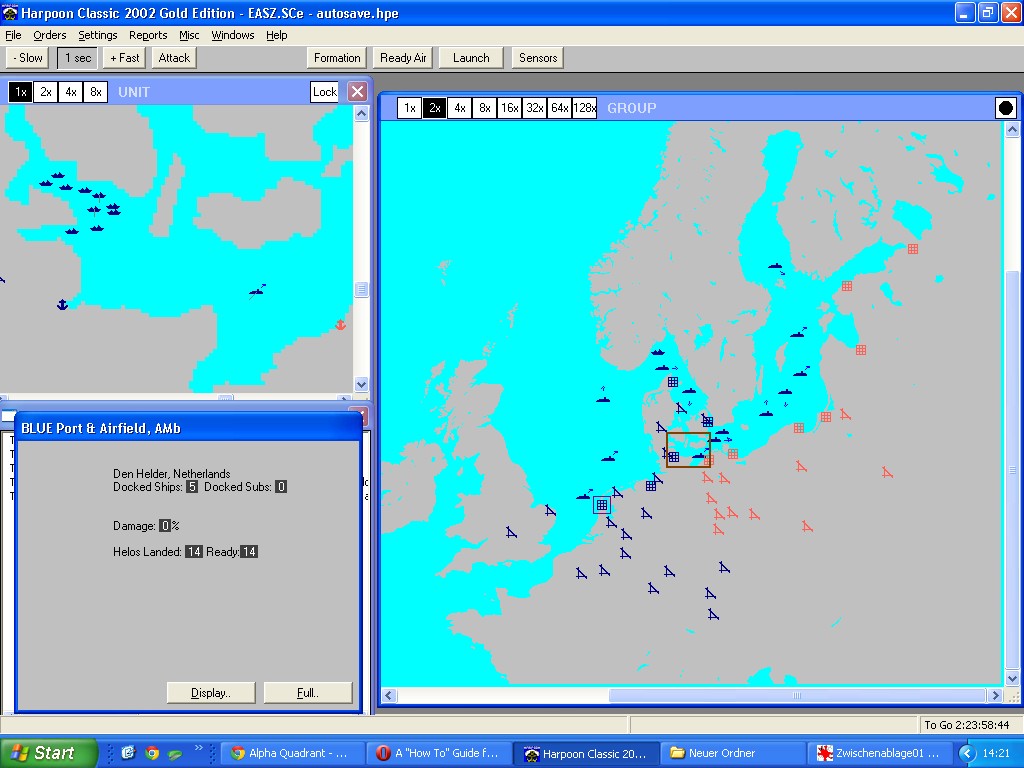The width and height of the screenshot is (1024, 768).
Task: Switch to Zwischenablage01 taskbar item
Action: [879, 754]
